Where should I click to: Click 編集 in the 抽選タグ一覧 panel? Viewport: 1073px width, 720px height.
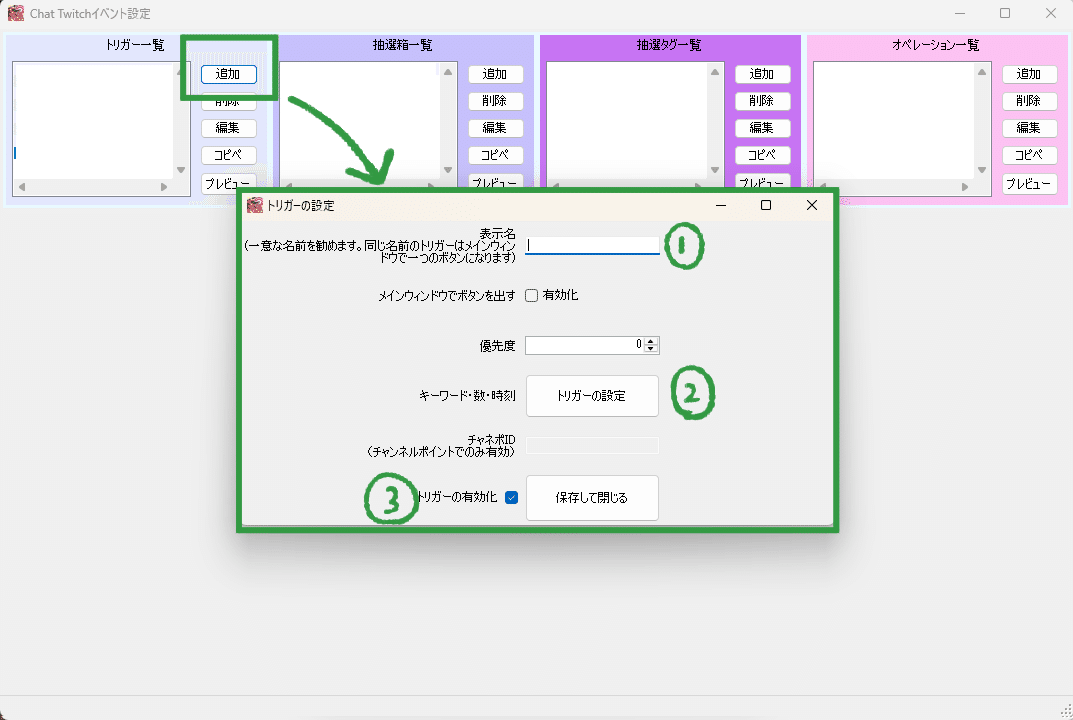click(762, 127)
